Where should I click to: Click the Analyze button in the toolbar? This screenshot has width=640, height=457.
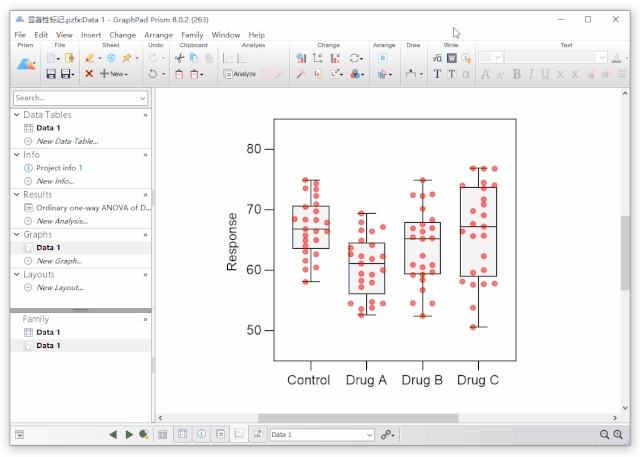click(x=240, y=74)
